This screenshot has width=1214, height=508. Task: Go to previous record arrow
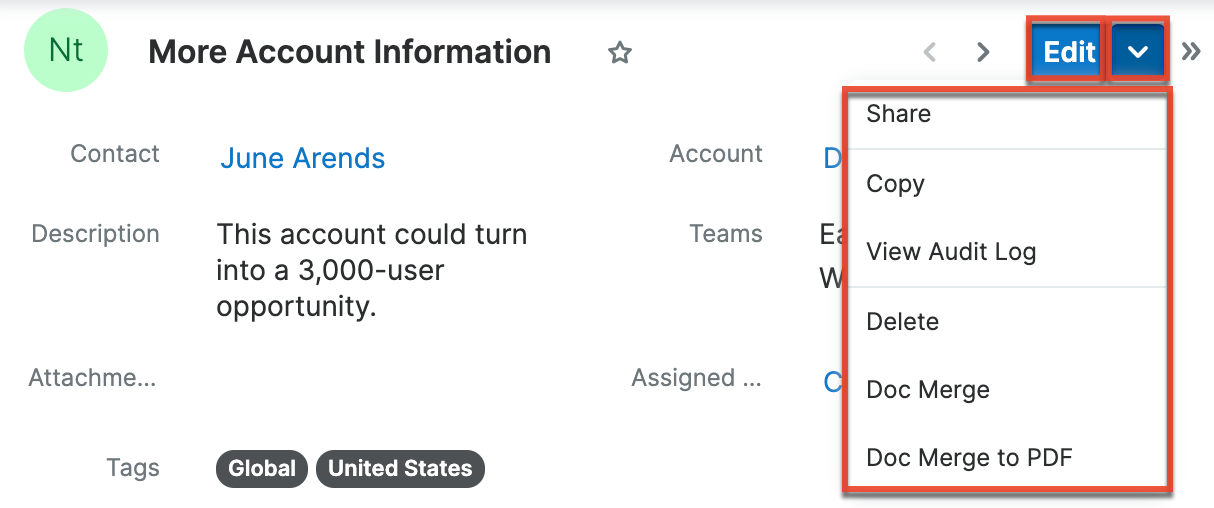pos(929,52)
